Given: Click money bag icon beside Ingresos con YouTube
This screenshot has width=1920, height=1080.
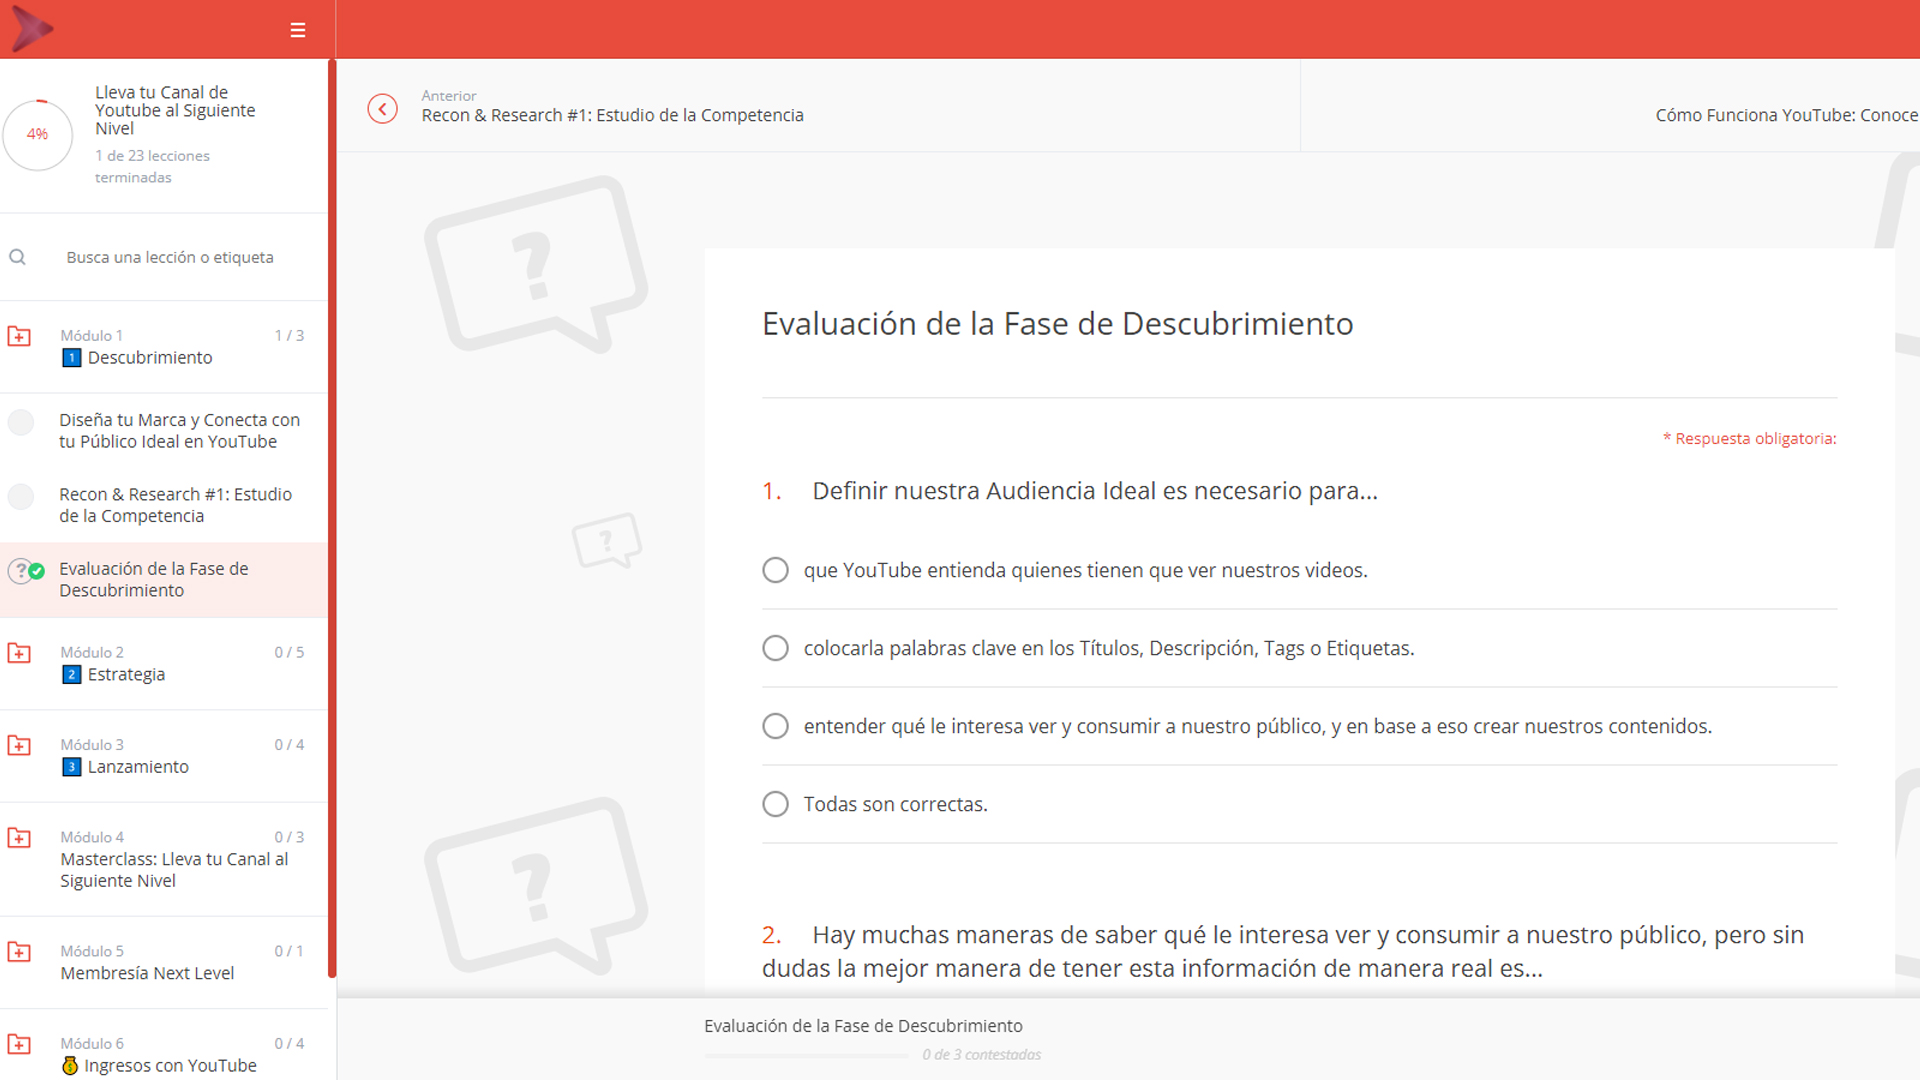Looking at the screenshot, I should [70, 1066].
